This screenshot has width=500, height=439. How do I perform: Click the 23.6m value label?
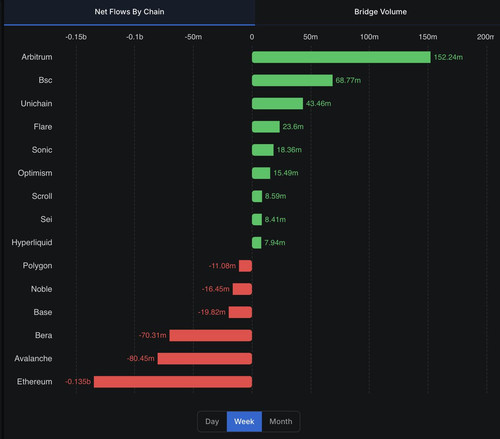point(293,127)
